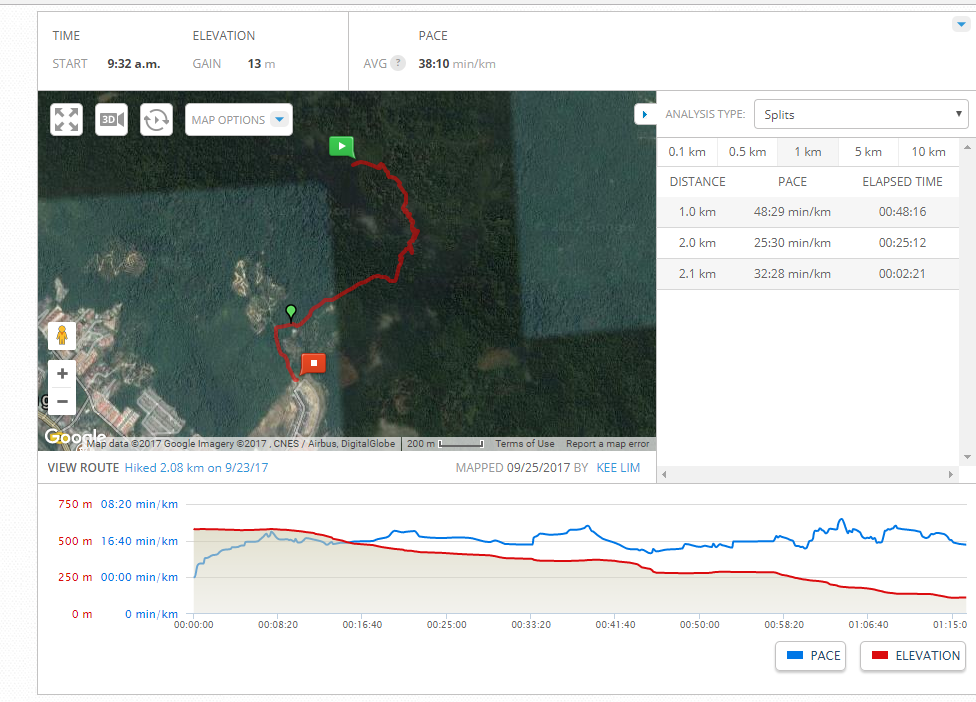Click the question mark next to AVG pace
Image resolution: width=976 pixels, height=702 pixels.
click(x=397, y=63)
